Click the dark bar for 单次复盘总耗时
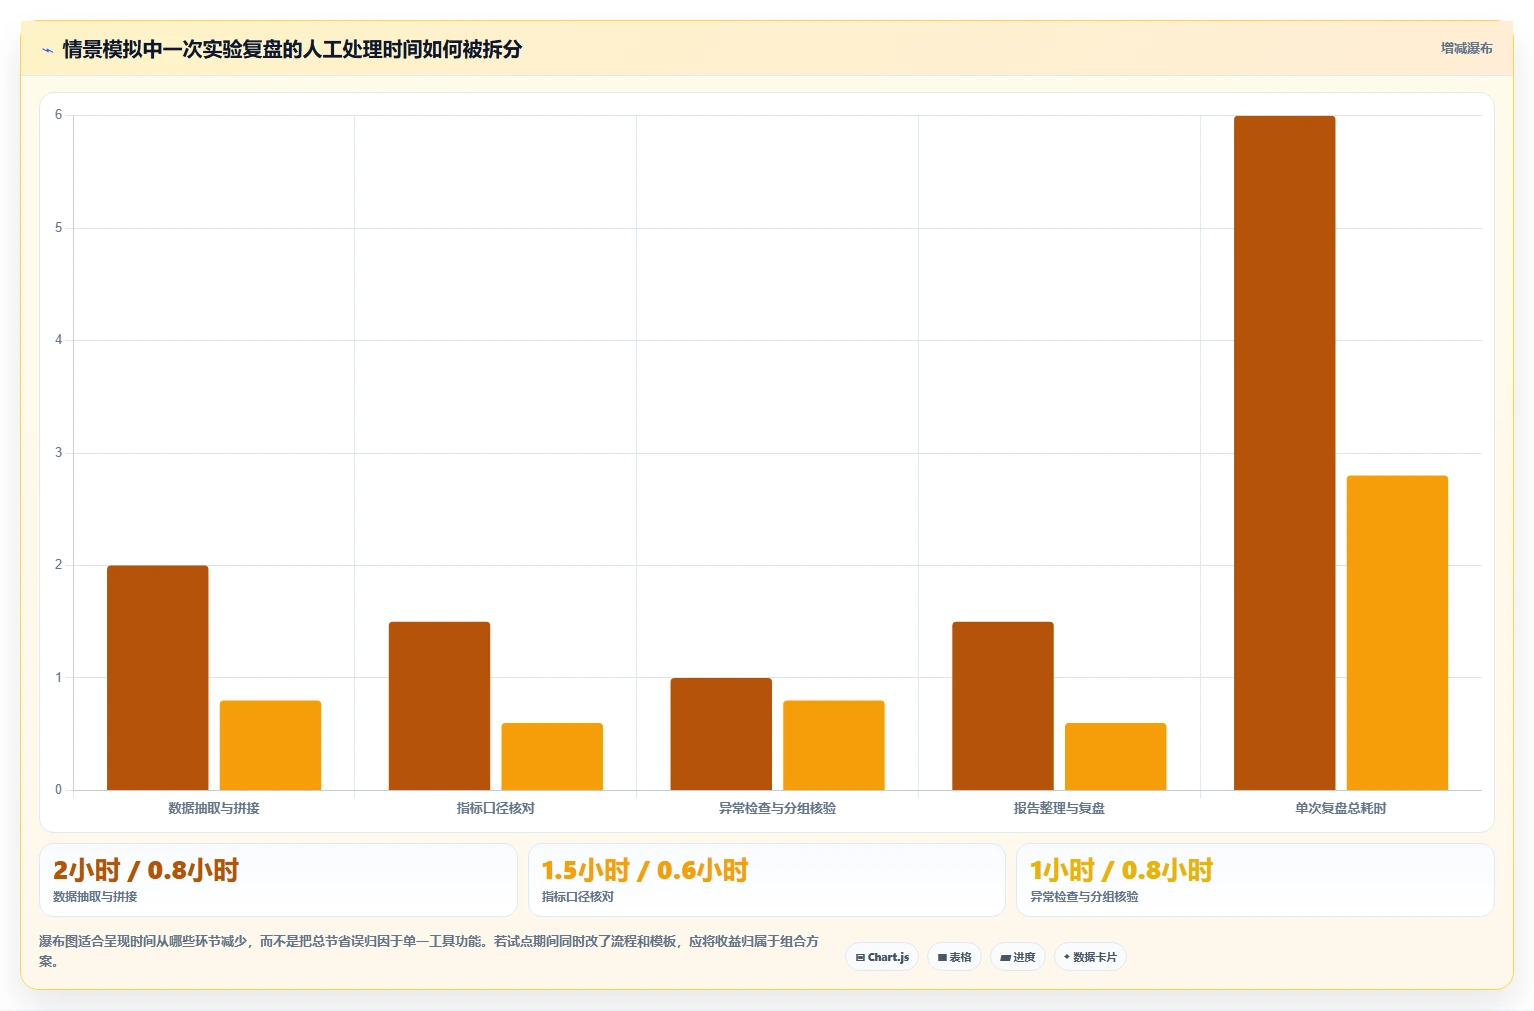 coord(1284,453)
